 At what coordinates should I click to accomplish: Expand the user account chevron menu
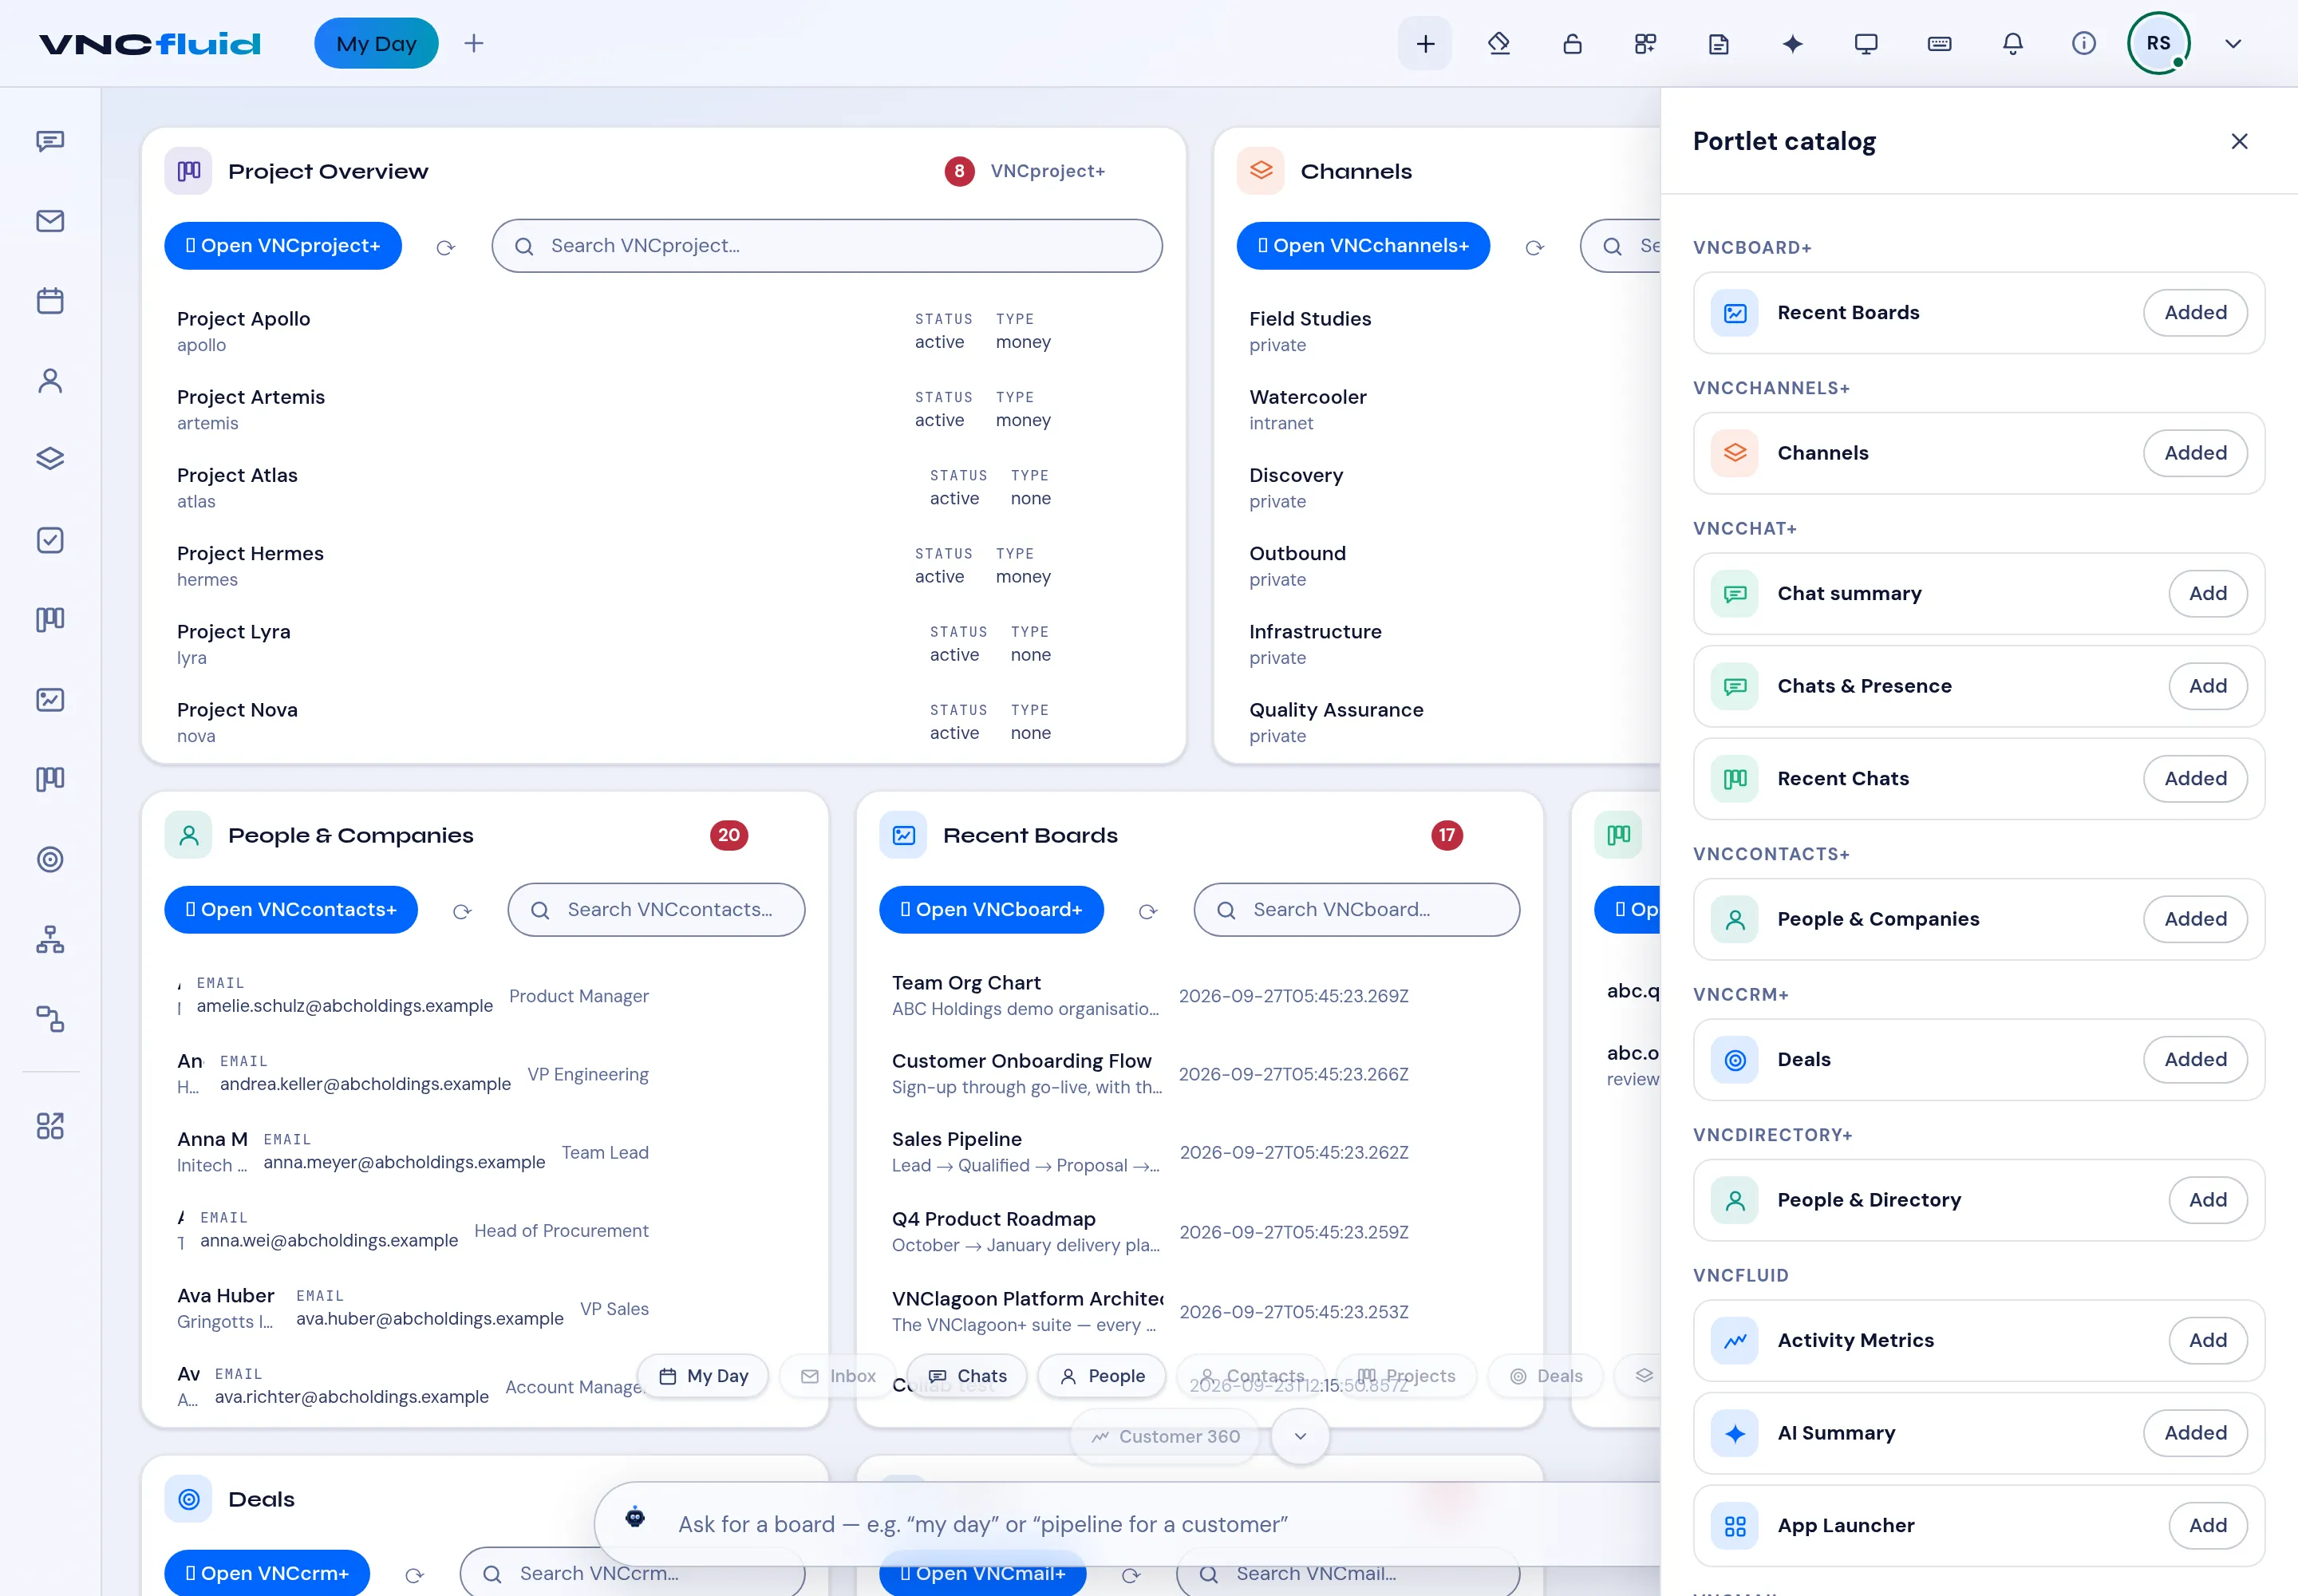point(2233,44)
